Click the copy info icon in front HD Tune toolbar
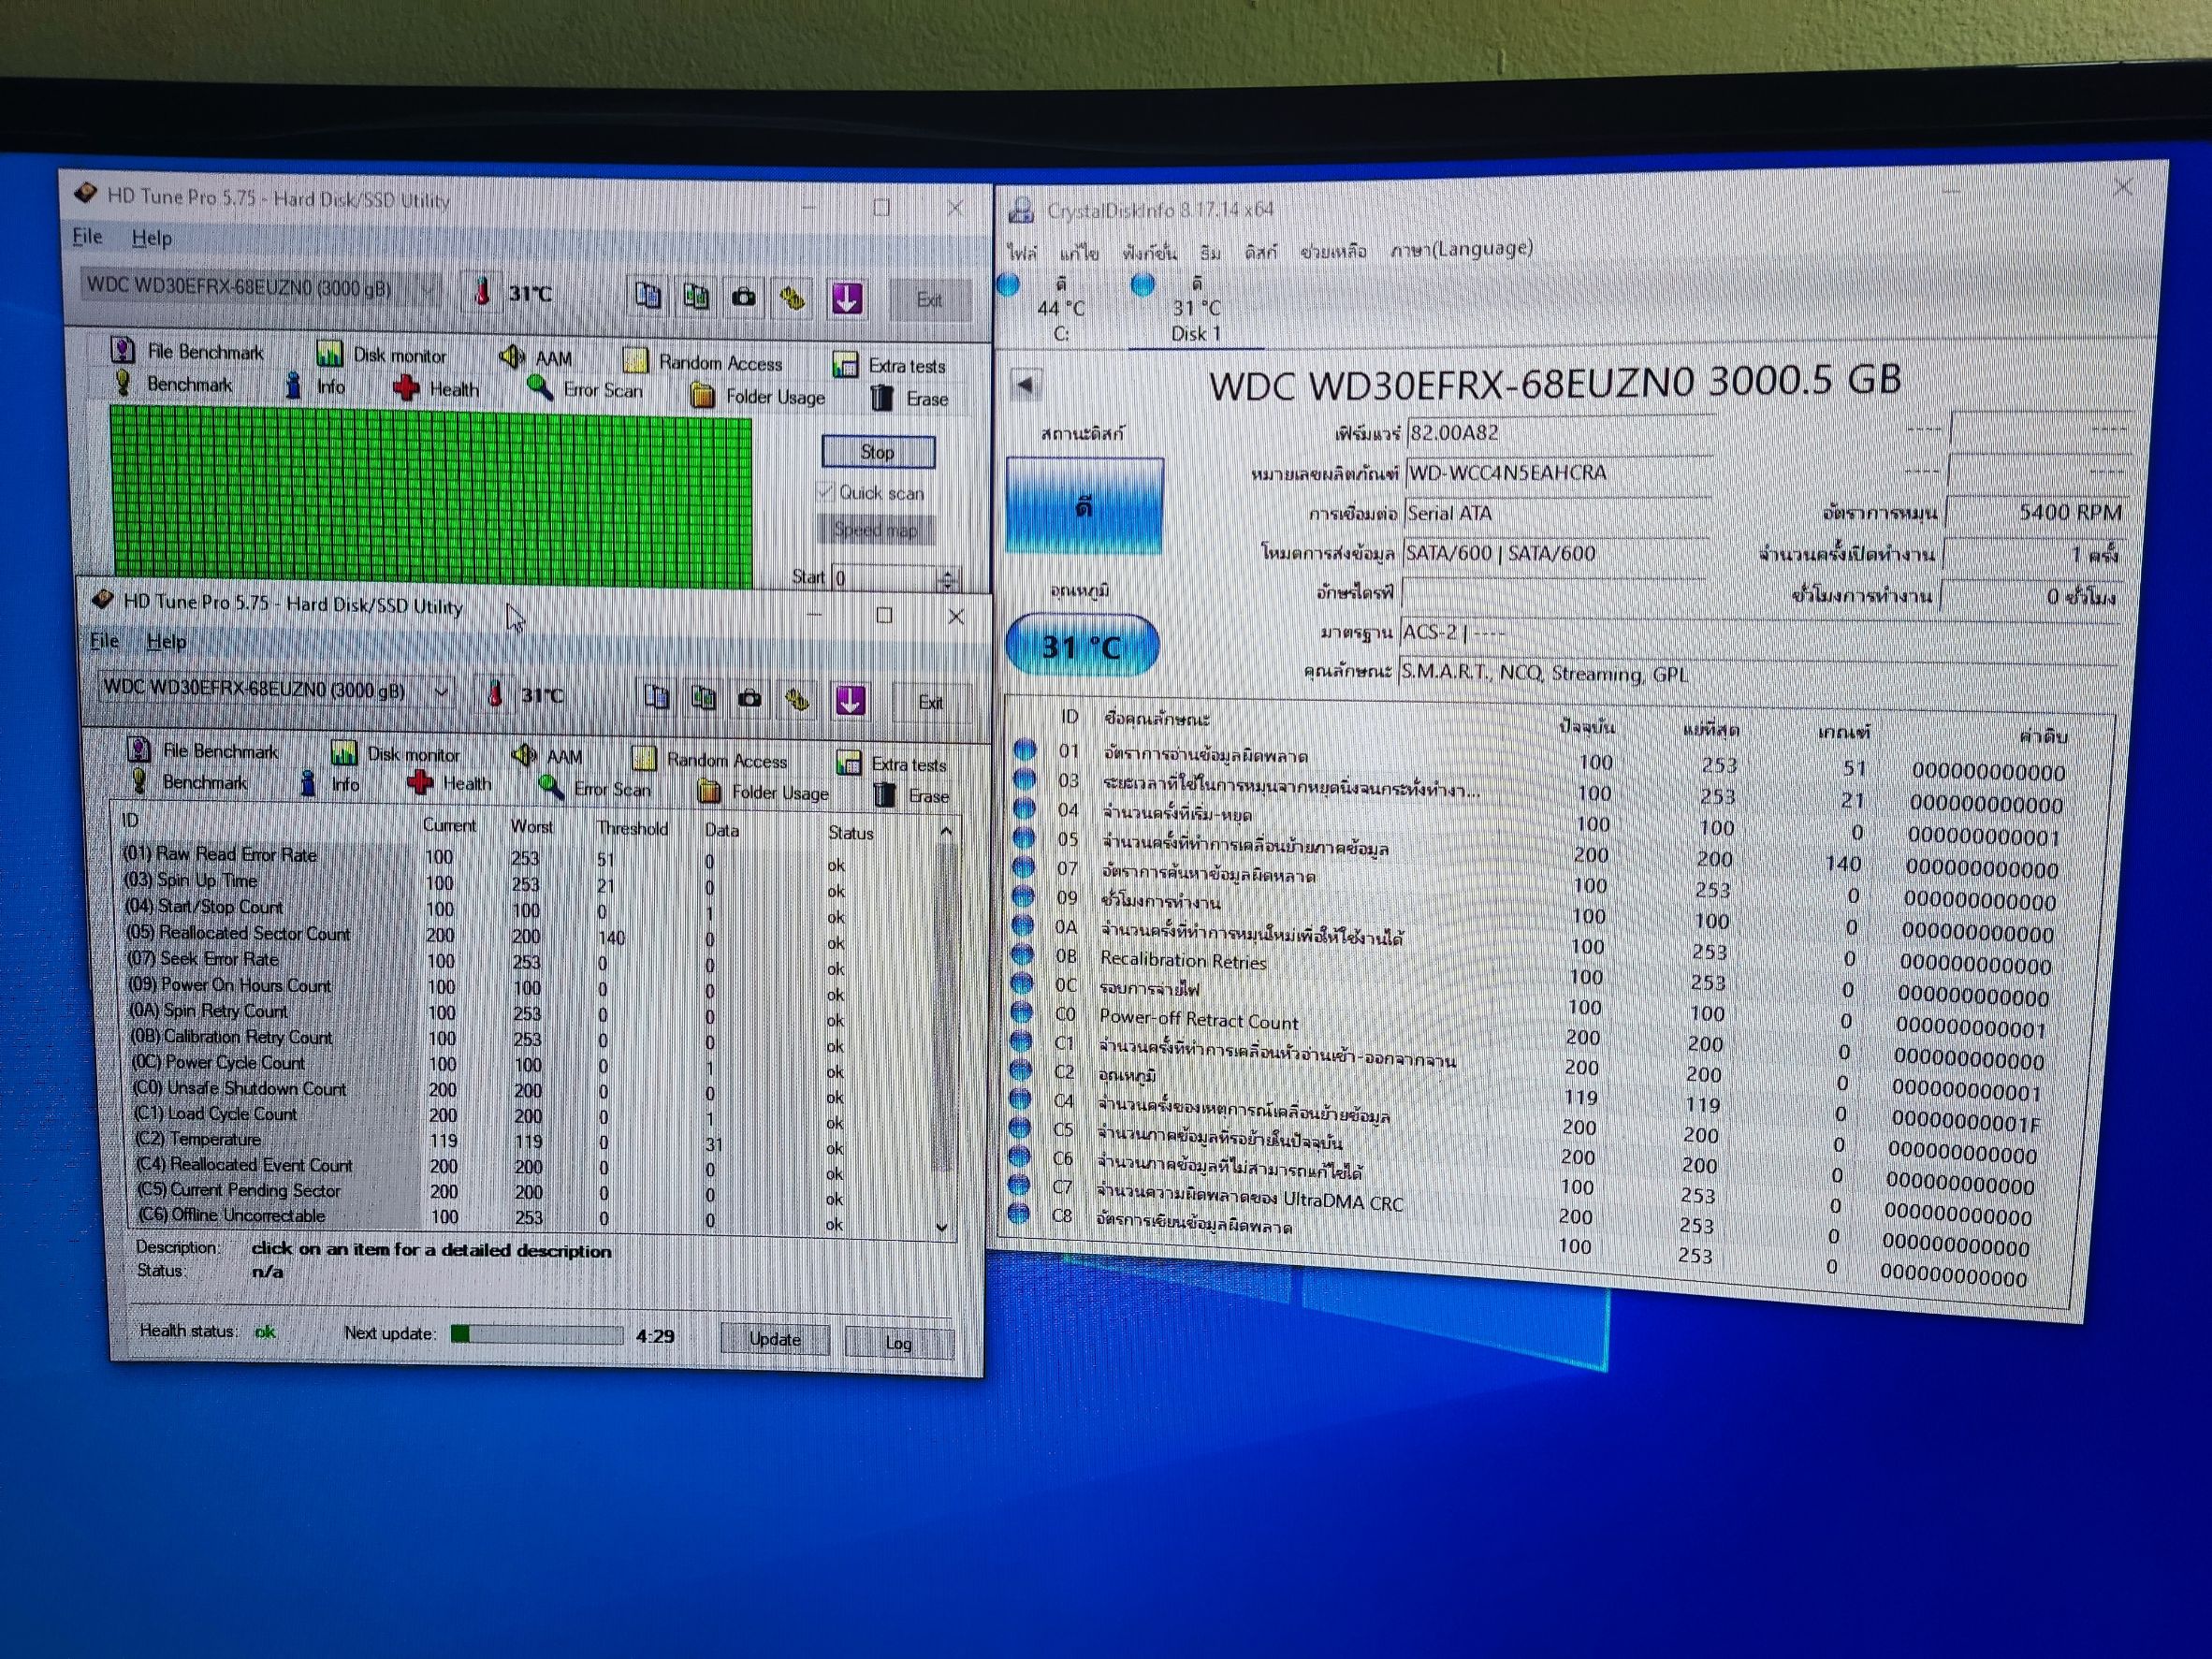Viewport: 2212px width, 1659px height. (657, 697)
